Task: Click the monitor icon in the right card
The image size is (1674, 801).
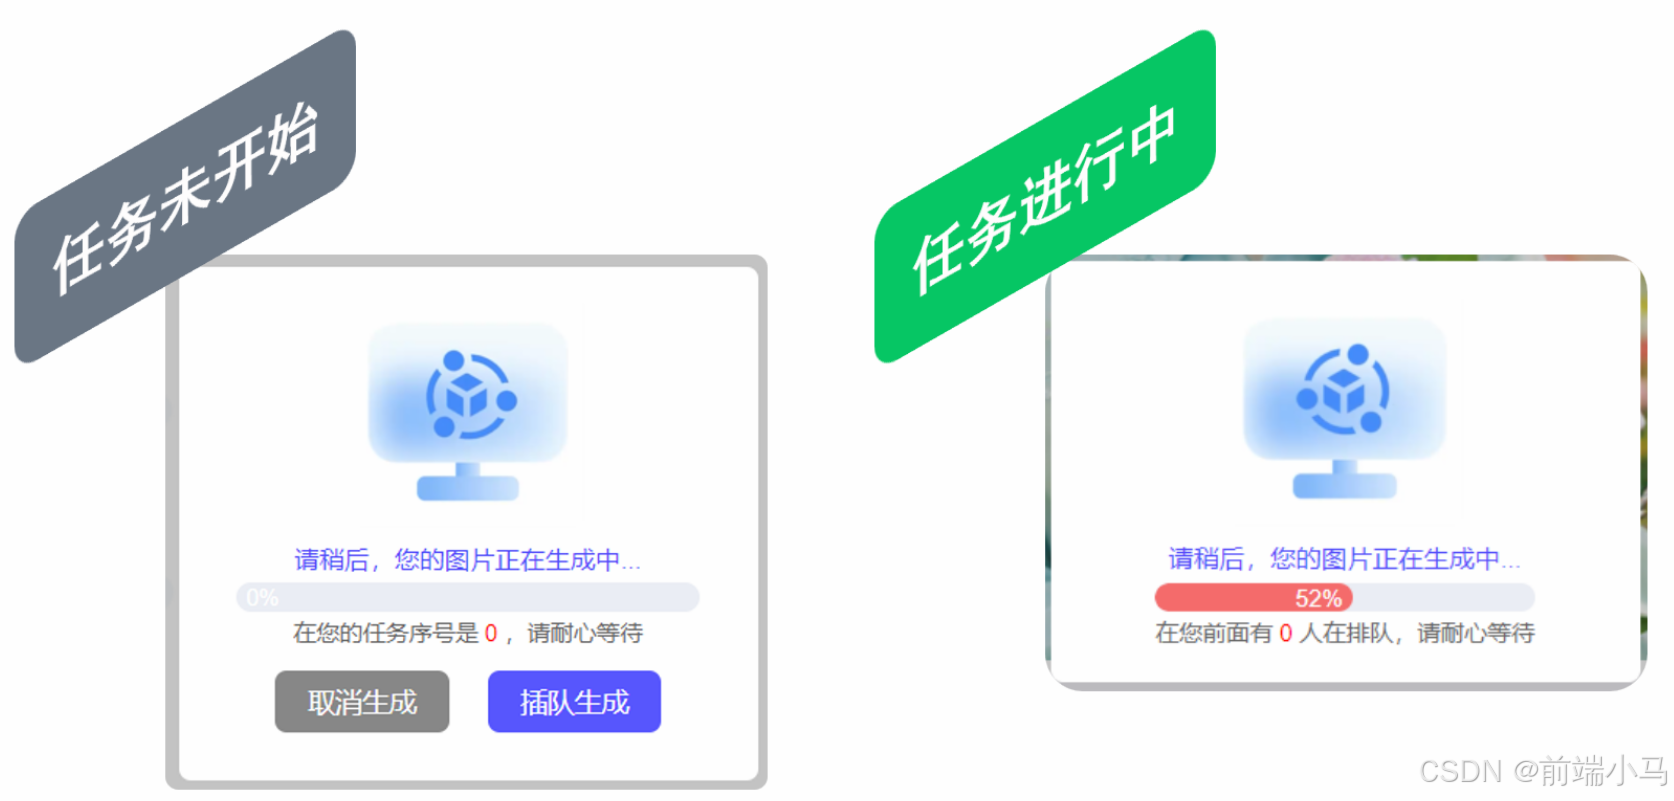Action: coord(1344,408)
